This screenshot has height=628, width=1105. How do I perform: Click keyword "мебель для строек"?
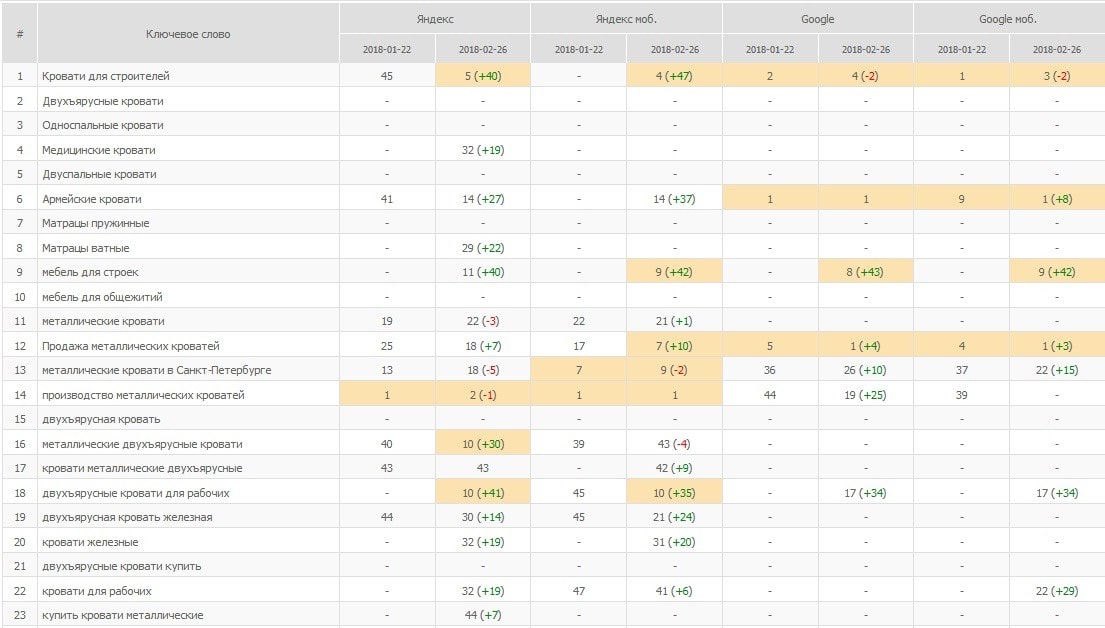[90, 272]
